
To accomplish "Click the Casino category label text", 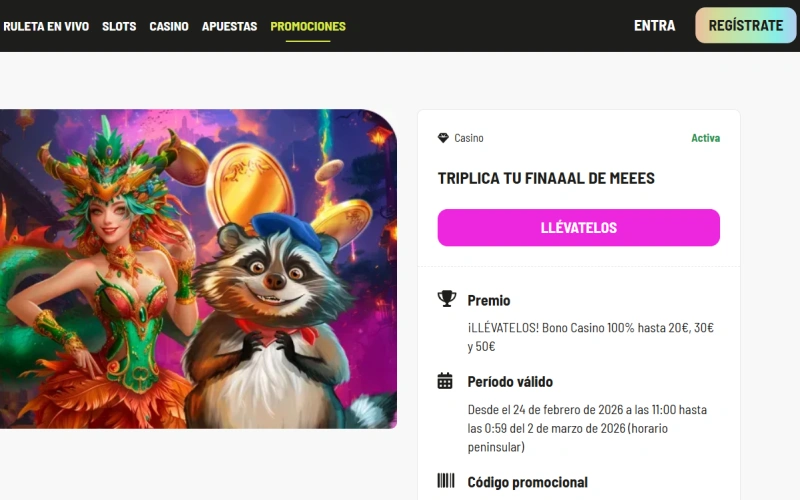I will (469, 138).
